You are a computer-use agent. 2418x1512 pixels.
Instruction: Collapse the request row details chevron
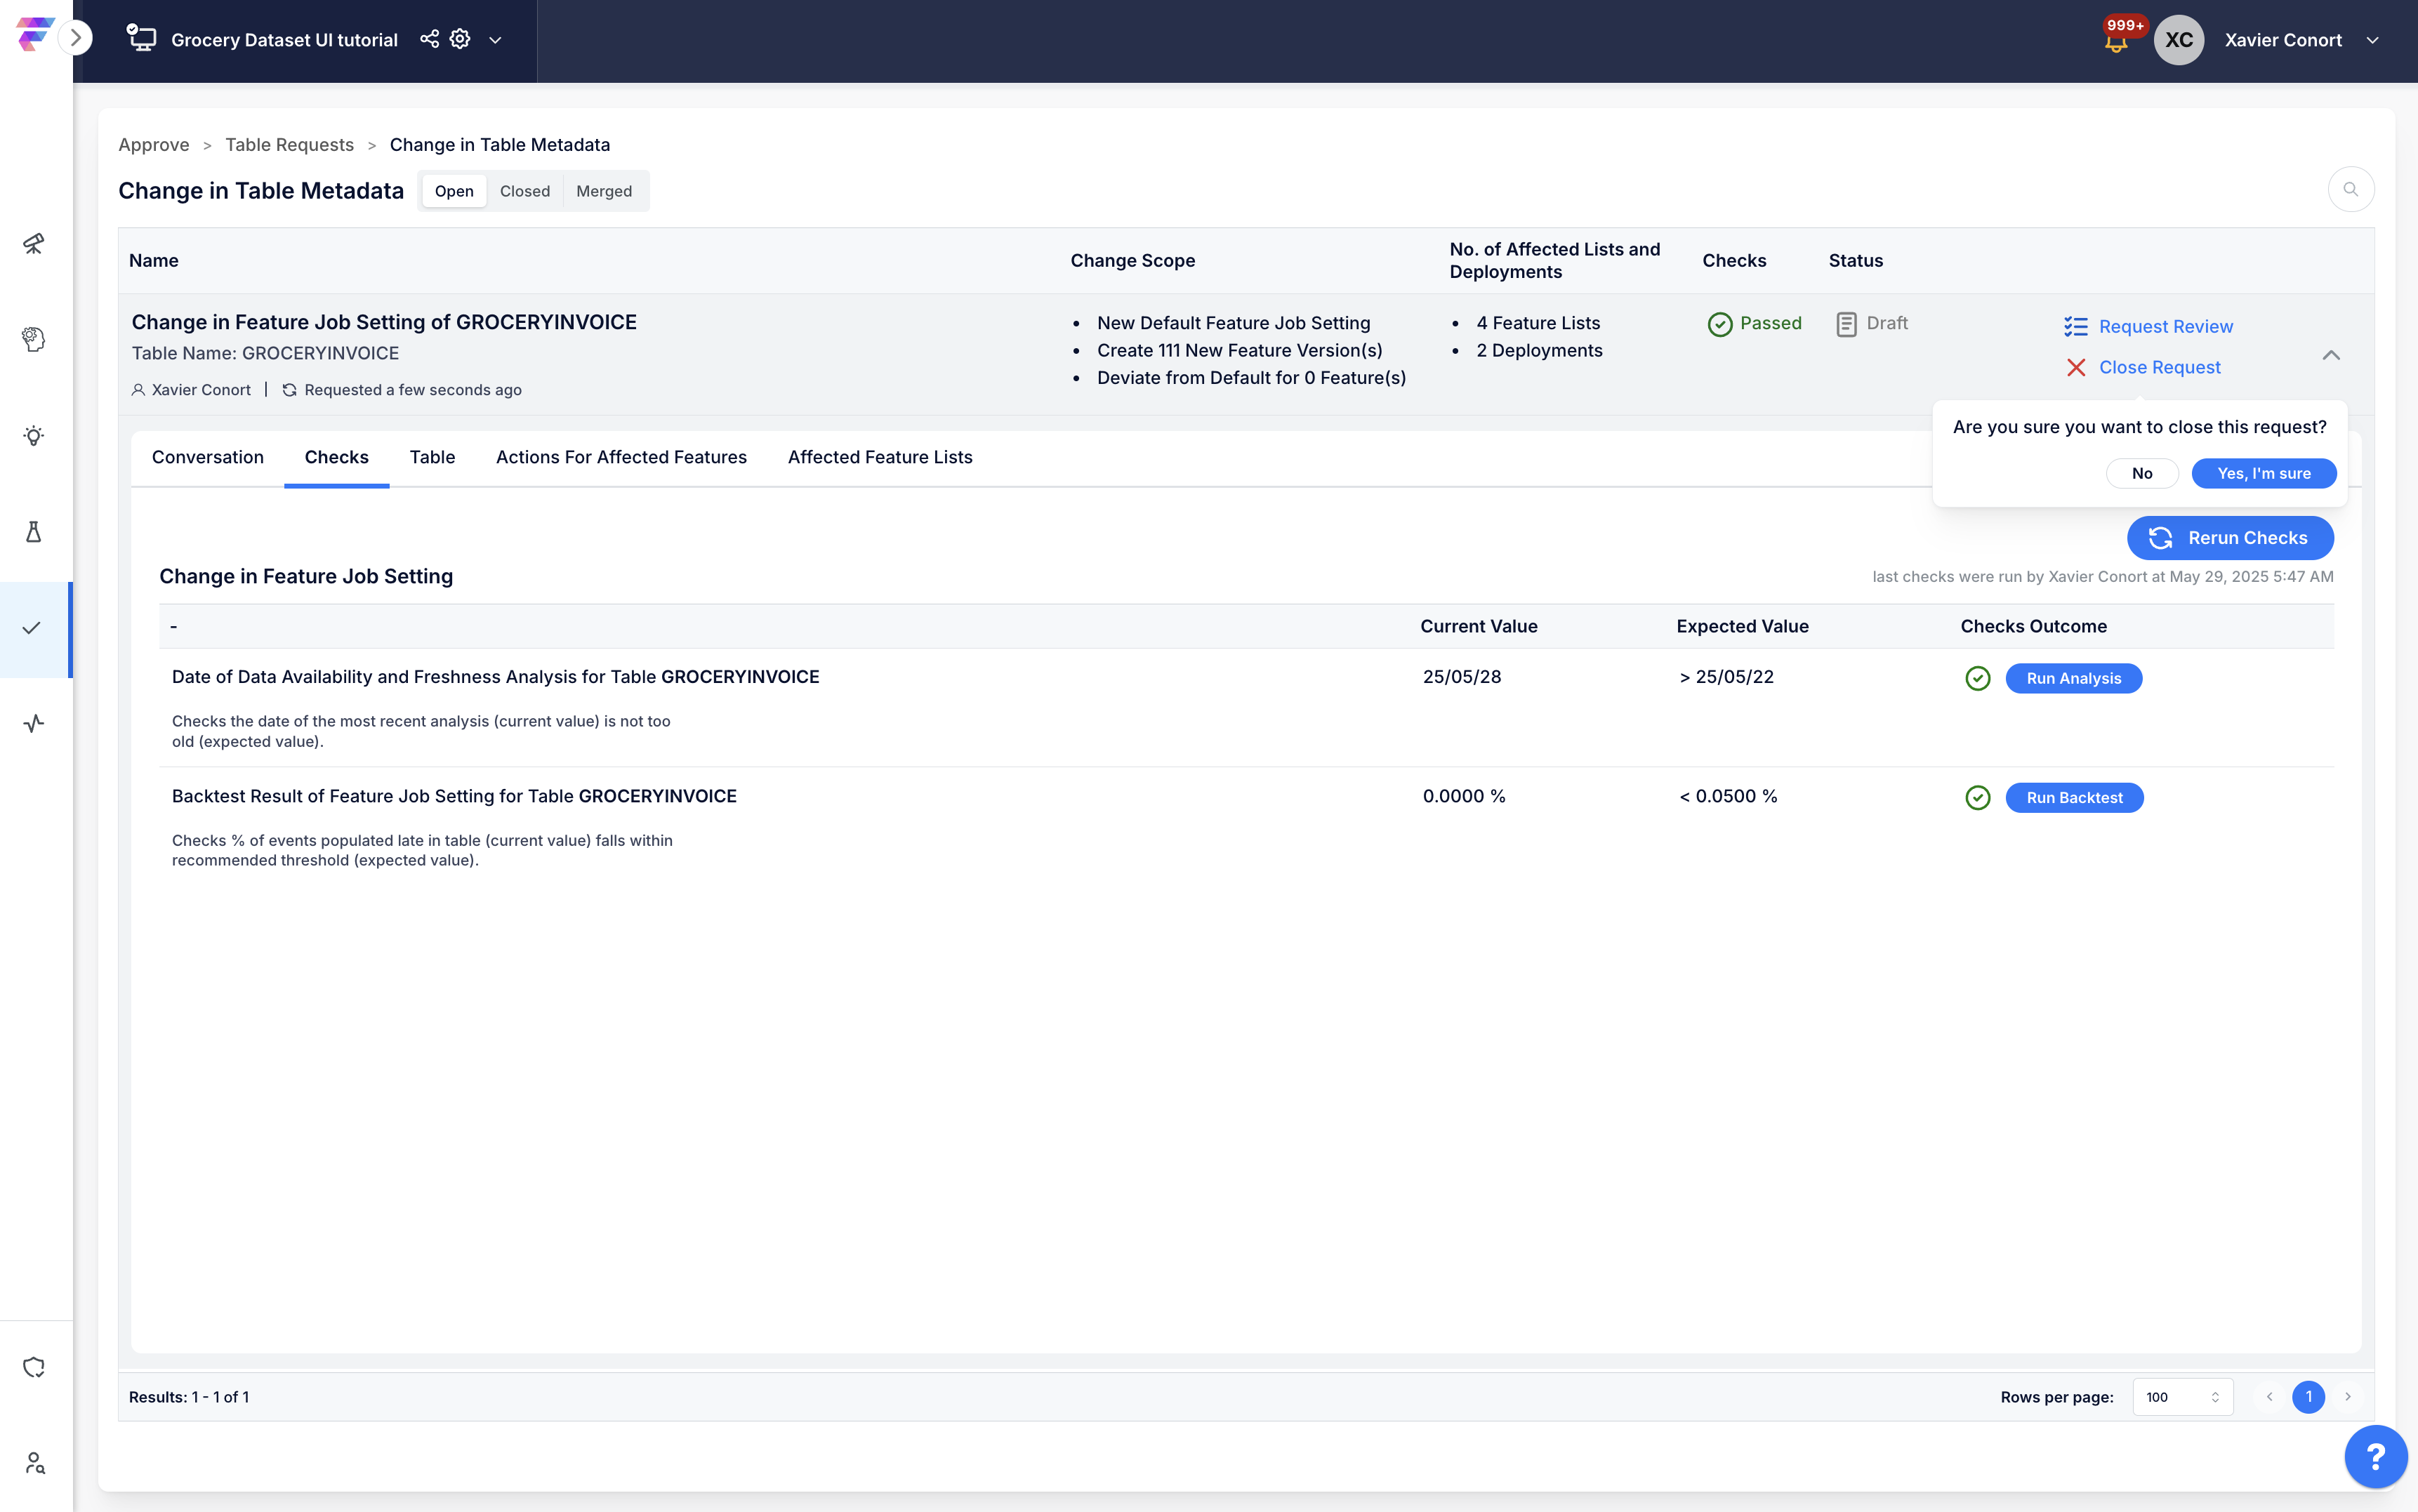pos(2331,355)
